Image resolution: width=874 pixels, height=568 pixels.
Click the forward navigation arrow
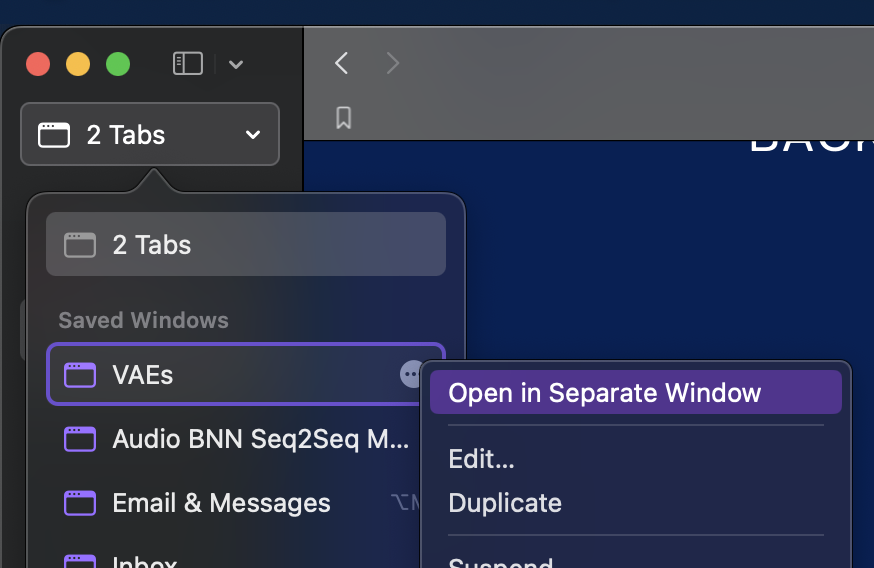click(x=393, y=64)
